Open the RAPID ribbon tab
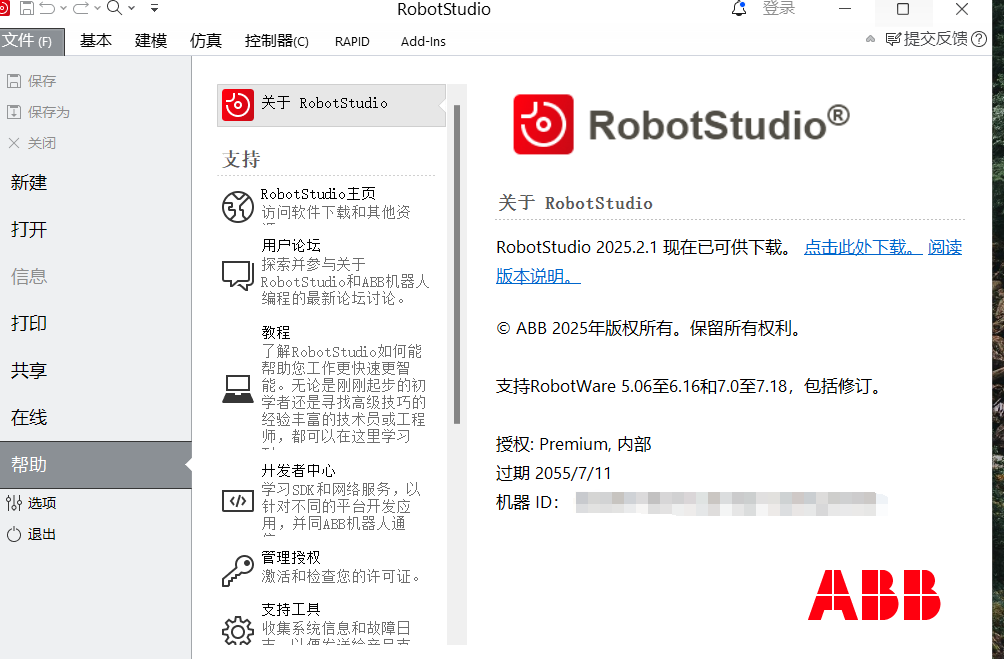Viewport: 1004px width, 659px height. (352, 41)
